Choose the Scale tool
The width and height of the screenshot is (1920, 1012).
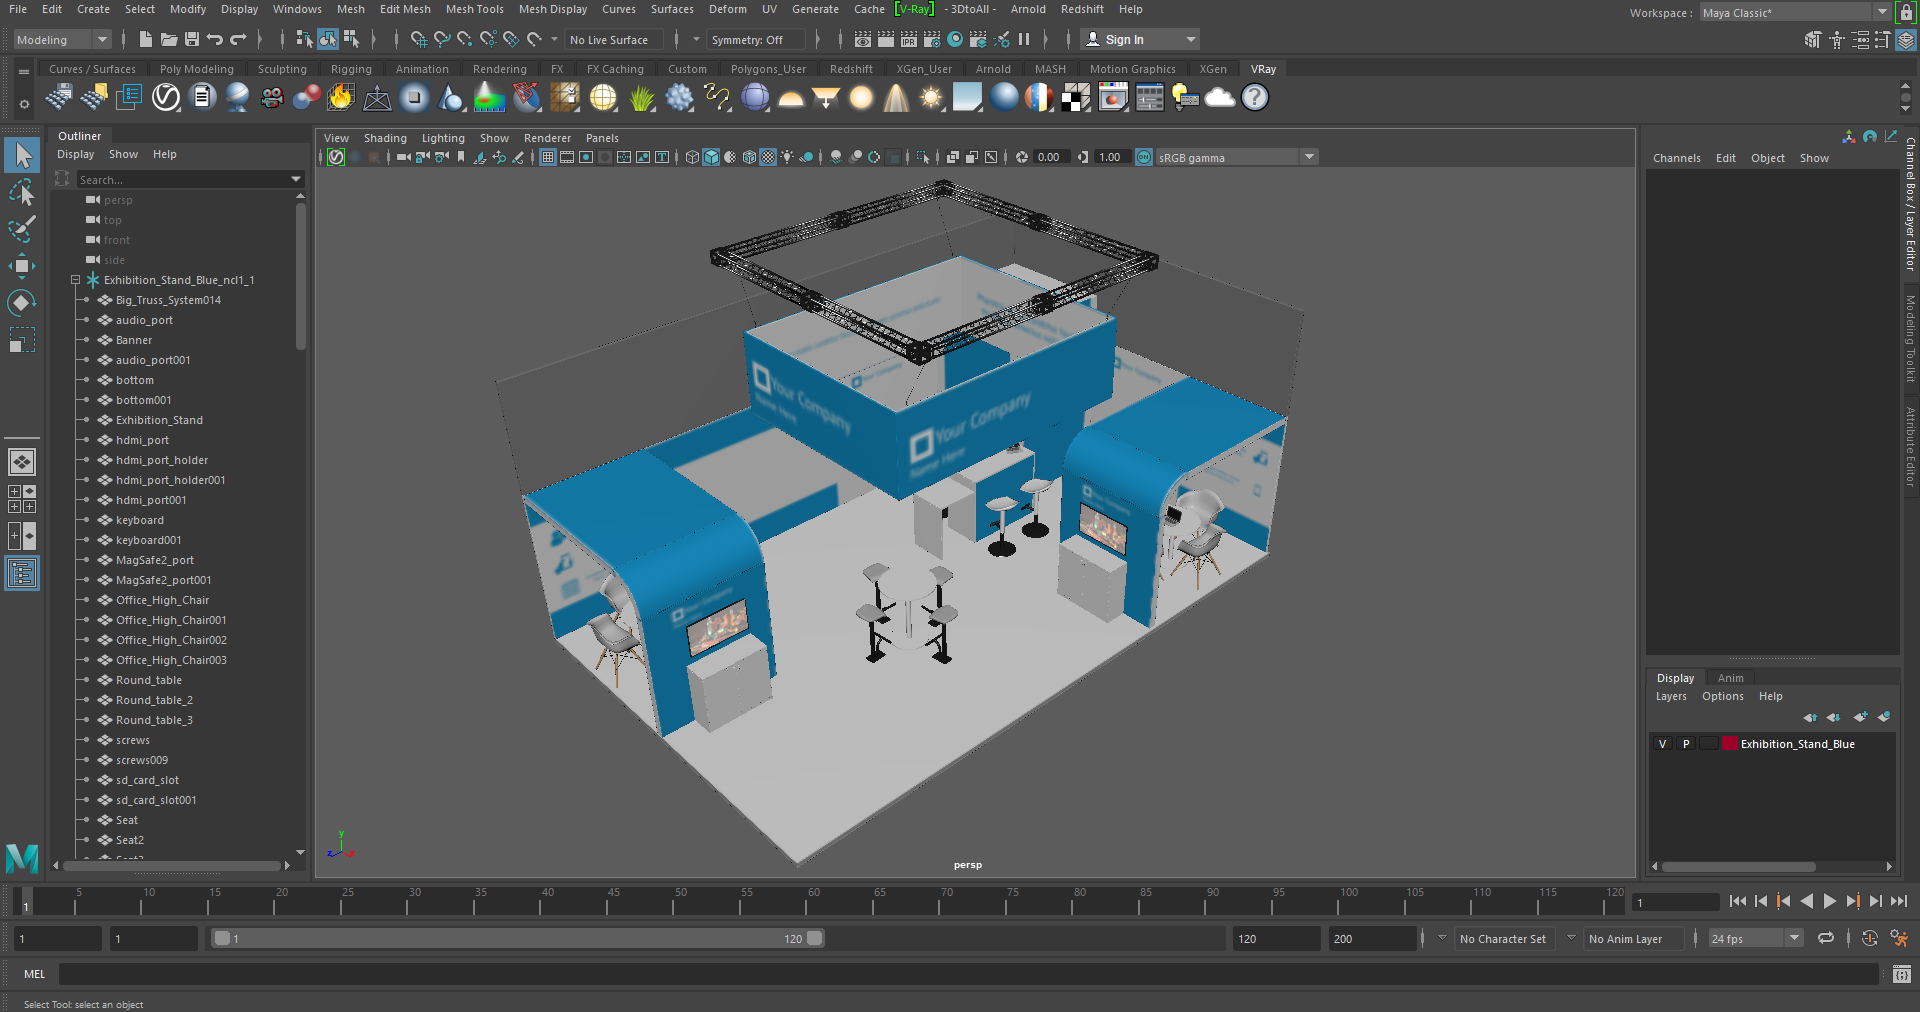coord(22,340)
